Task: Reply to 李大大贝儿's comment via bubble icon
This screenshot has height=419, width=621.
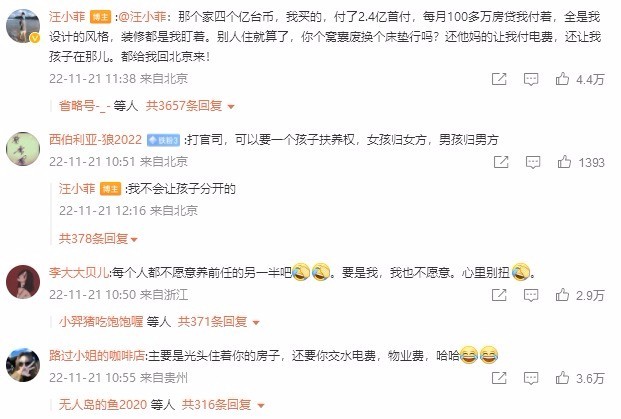Action: (531, 295)
